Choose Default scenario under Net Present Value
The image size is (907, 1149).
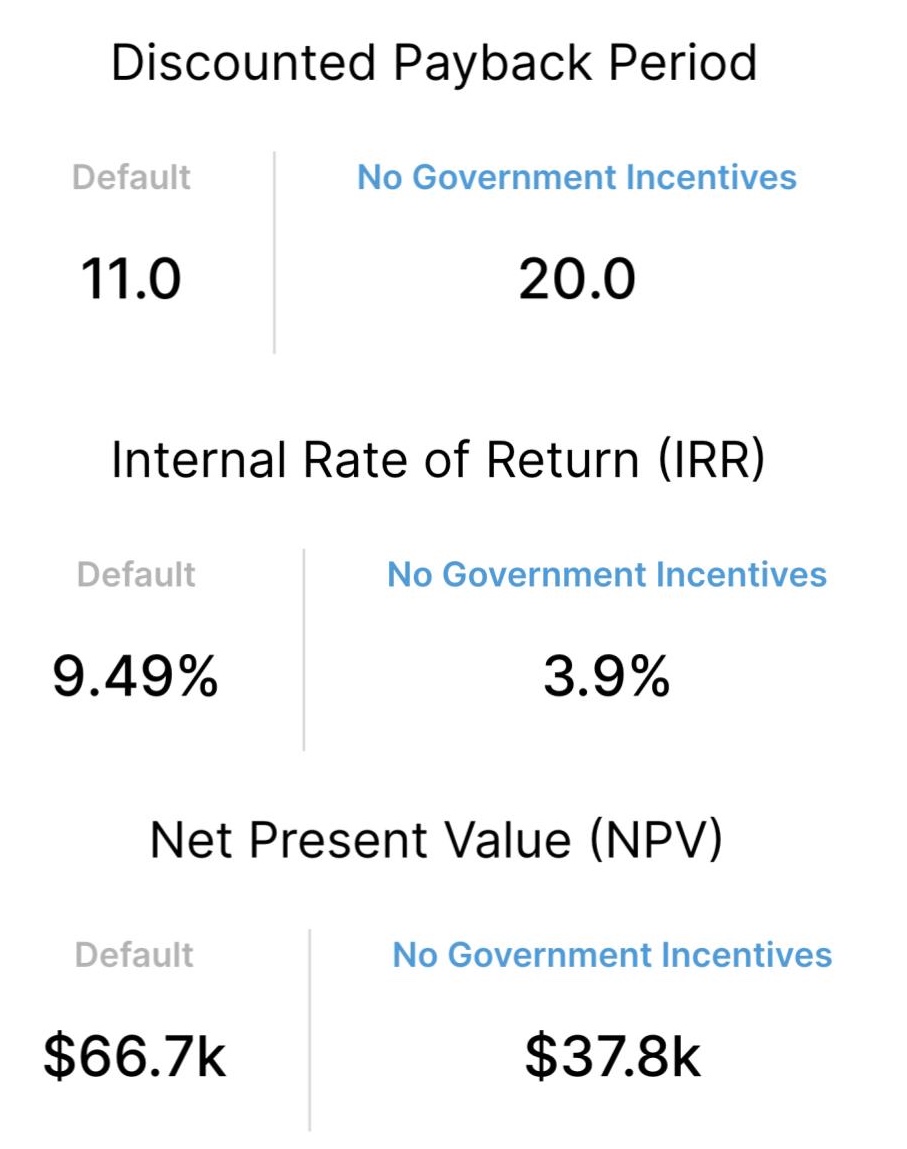pyautogui.click(x=134, y=955)
